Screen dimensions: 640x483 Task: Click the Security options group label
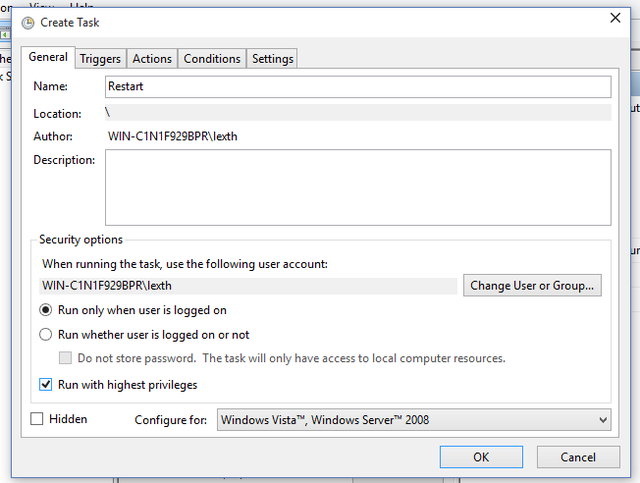(81, 240)
